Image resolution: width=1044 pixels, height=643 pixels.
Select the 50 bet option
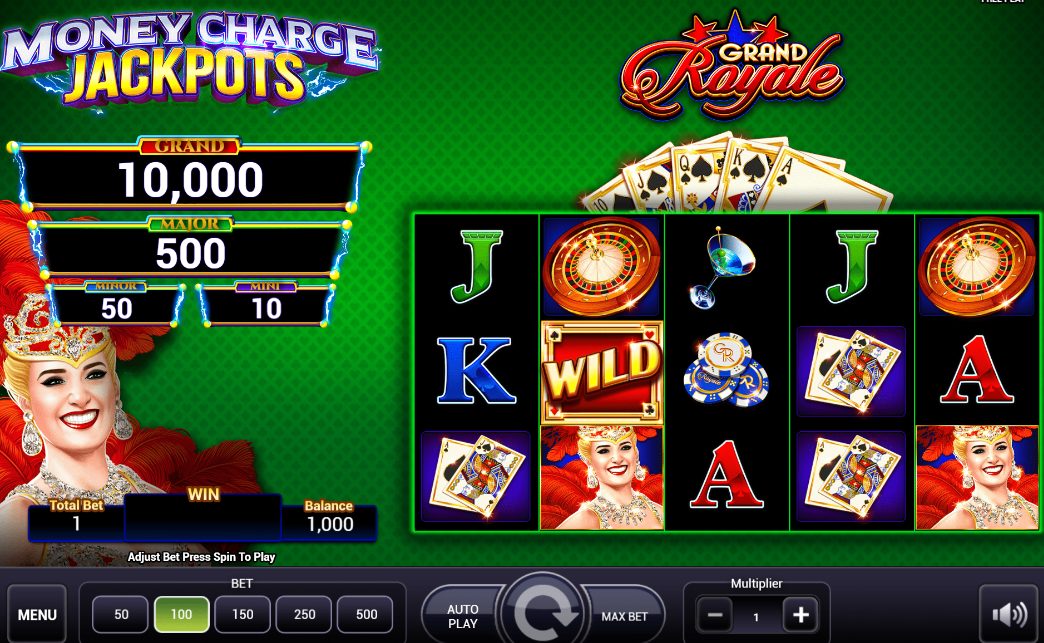(121, 614)
